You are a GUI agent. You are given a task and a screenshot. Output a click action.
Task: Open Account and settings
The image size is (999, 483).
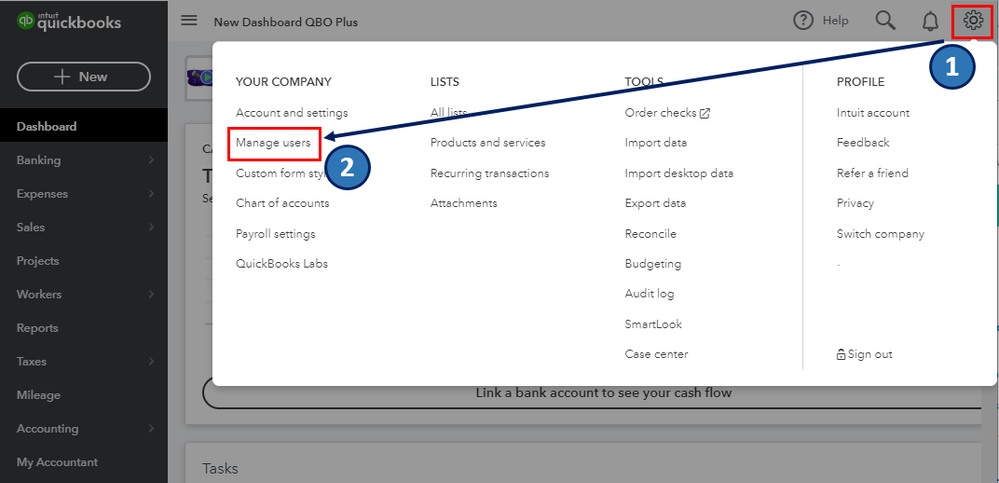point(292,113)
